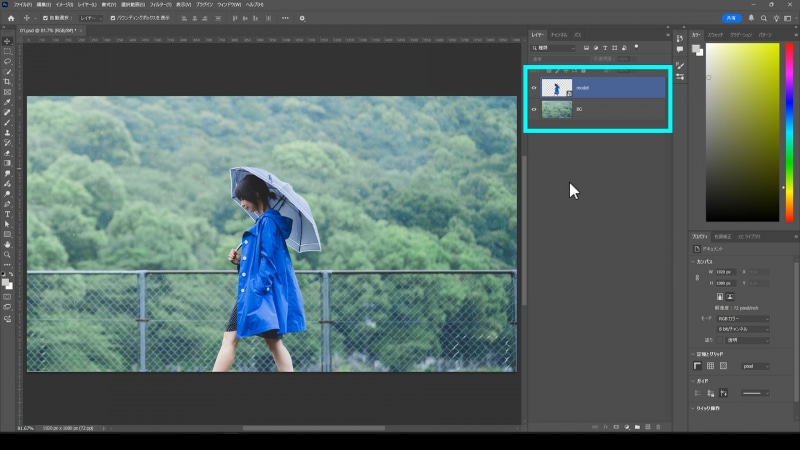Select the Move tool in the toolbar
This screenshot has width=800, height=450.
(x=8, y=41)
